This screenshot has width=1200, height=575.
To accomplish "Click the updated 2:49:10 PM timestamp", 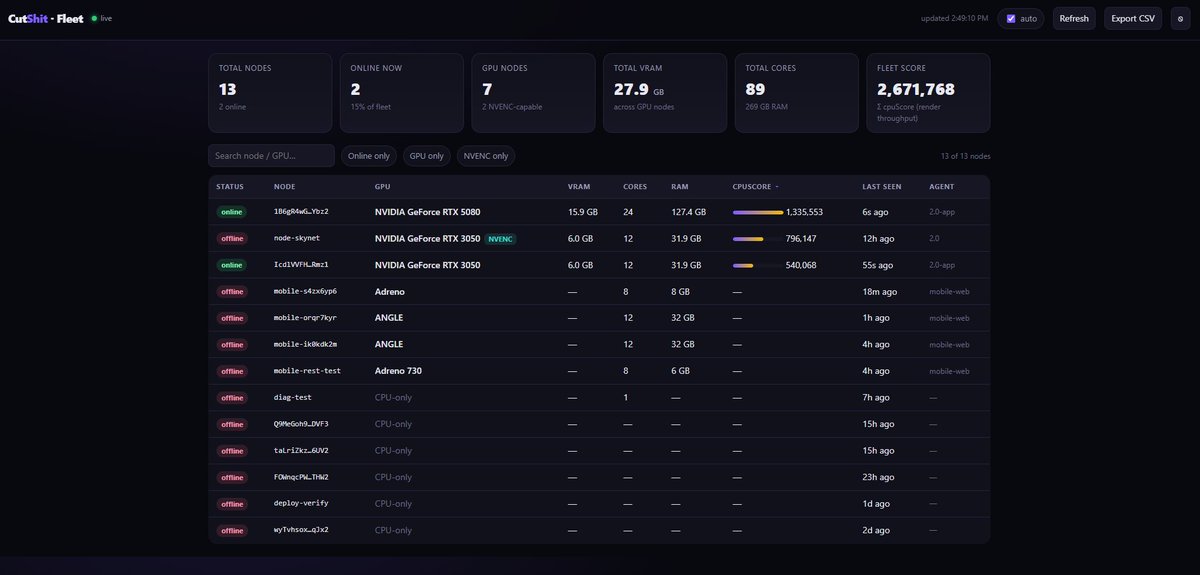I will coord(954,18).
